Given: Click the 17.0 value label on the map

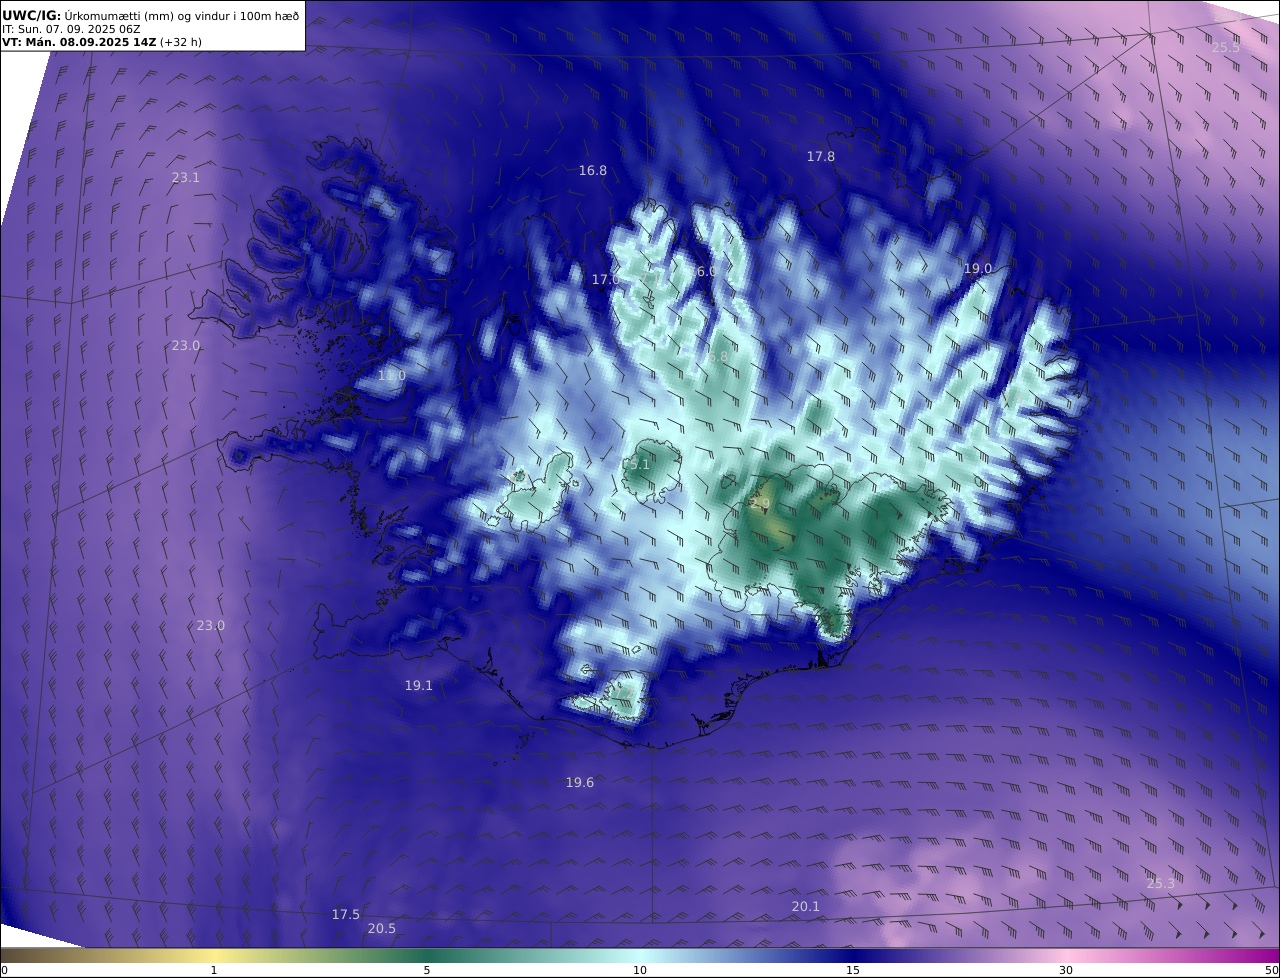Looking at the screenshot, I should coord(605,280).
